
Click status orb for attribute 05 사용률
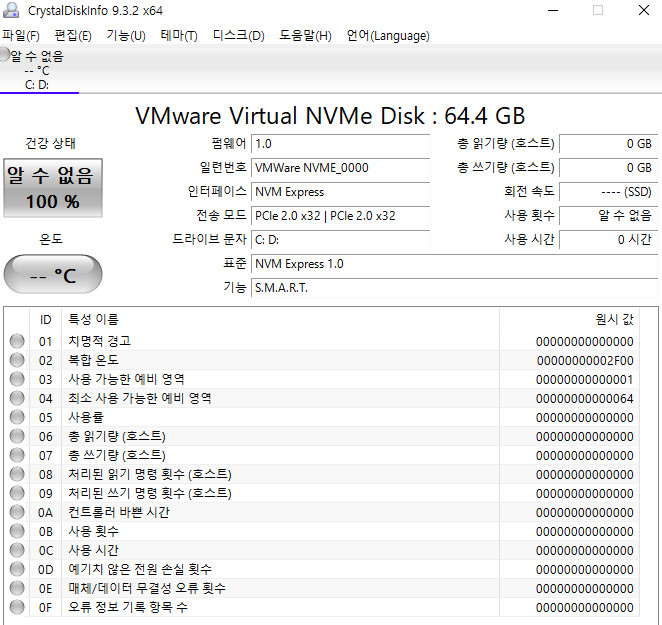[x=17, y=417]
